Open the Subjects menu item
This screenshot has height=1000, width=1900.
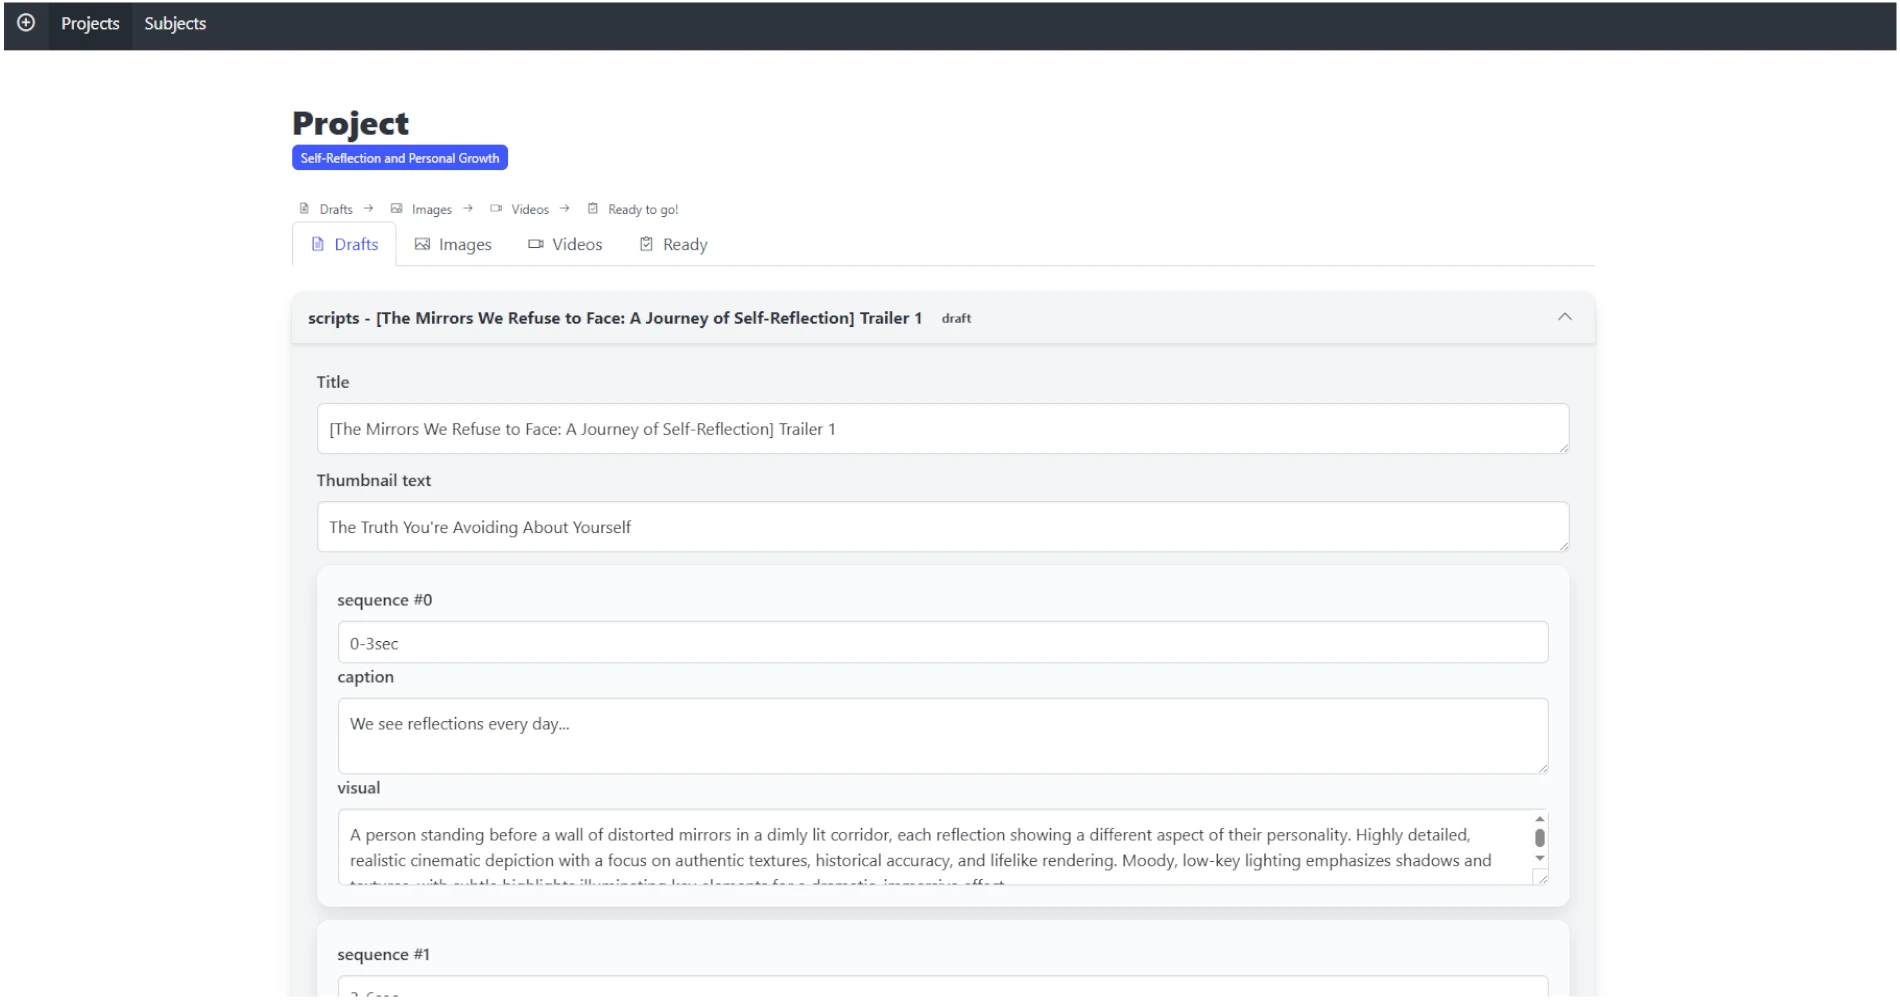coord(175,24)
